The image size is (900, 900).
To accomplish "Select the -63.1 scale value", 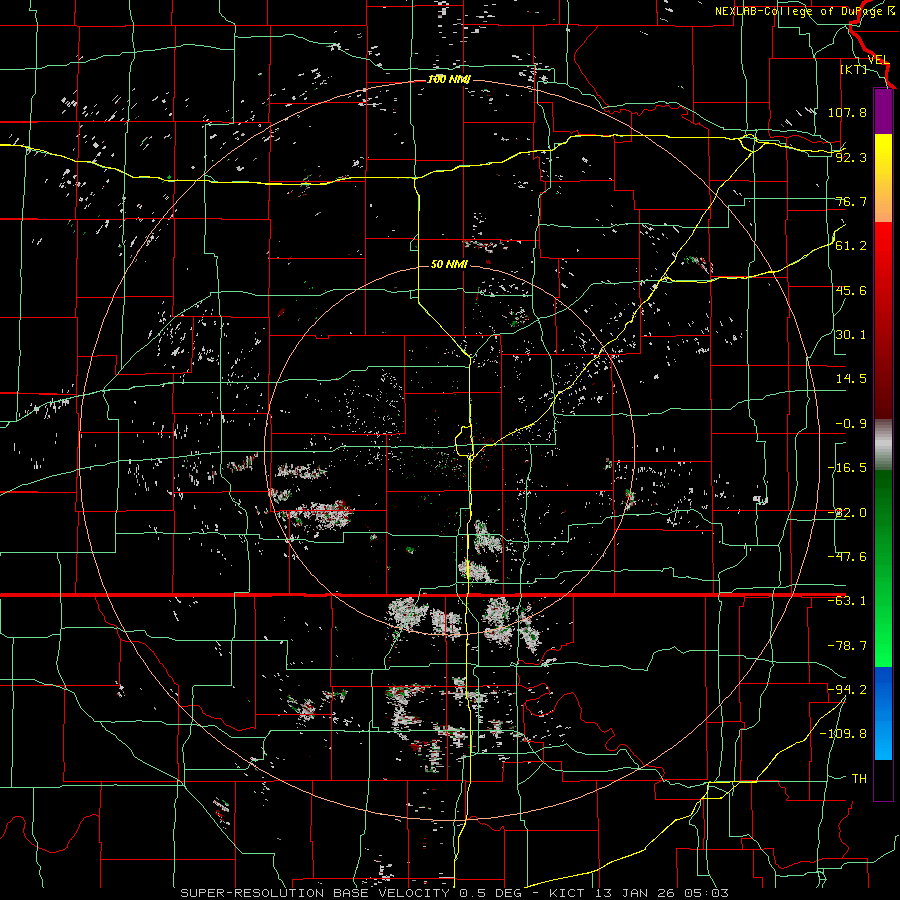I will tap(847, 601).
